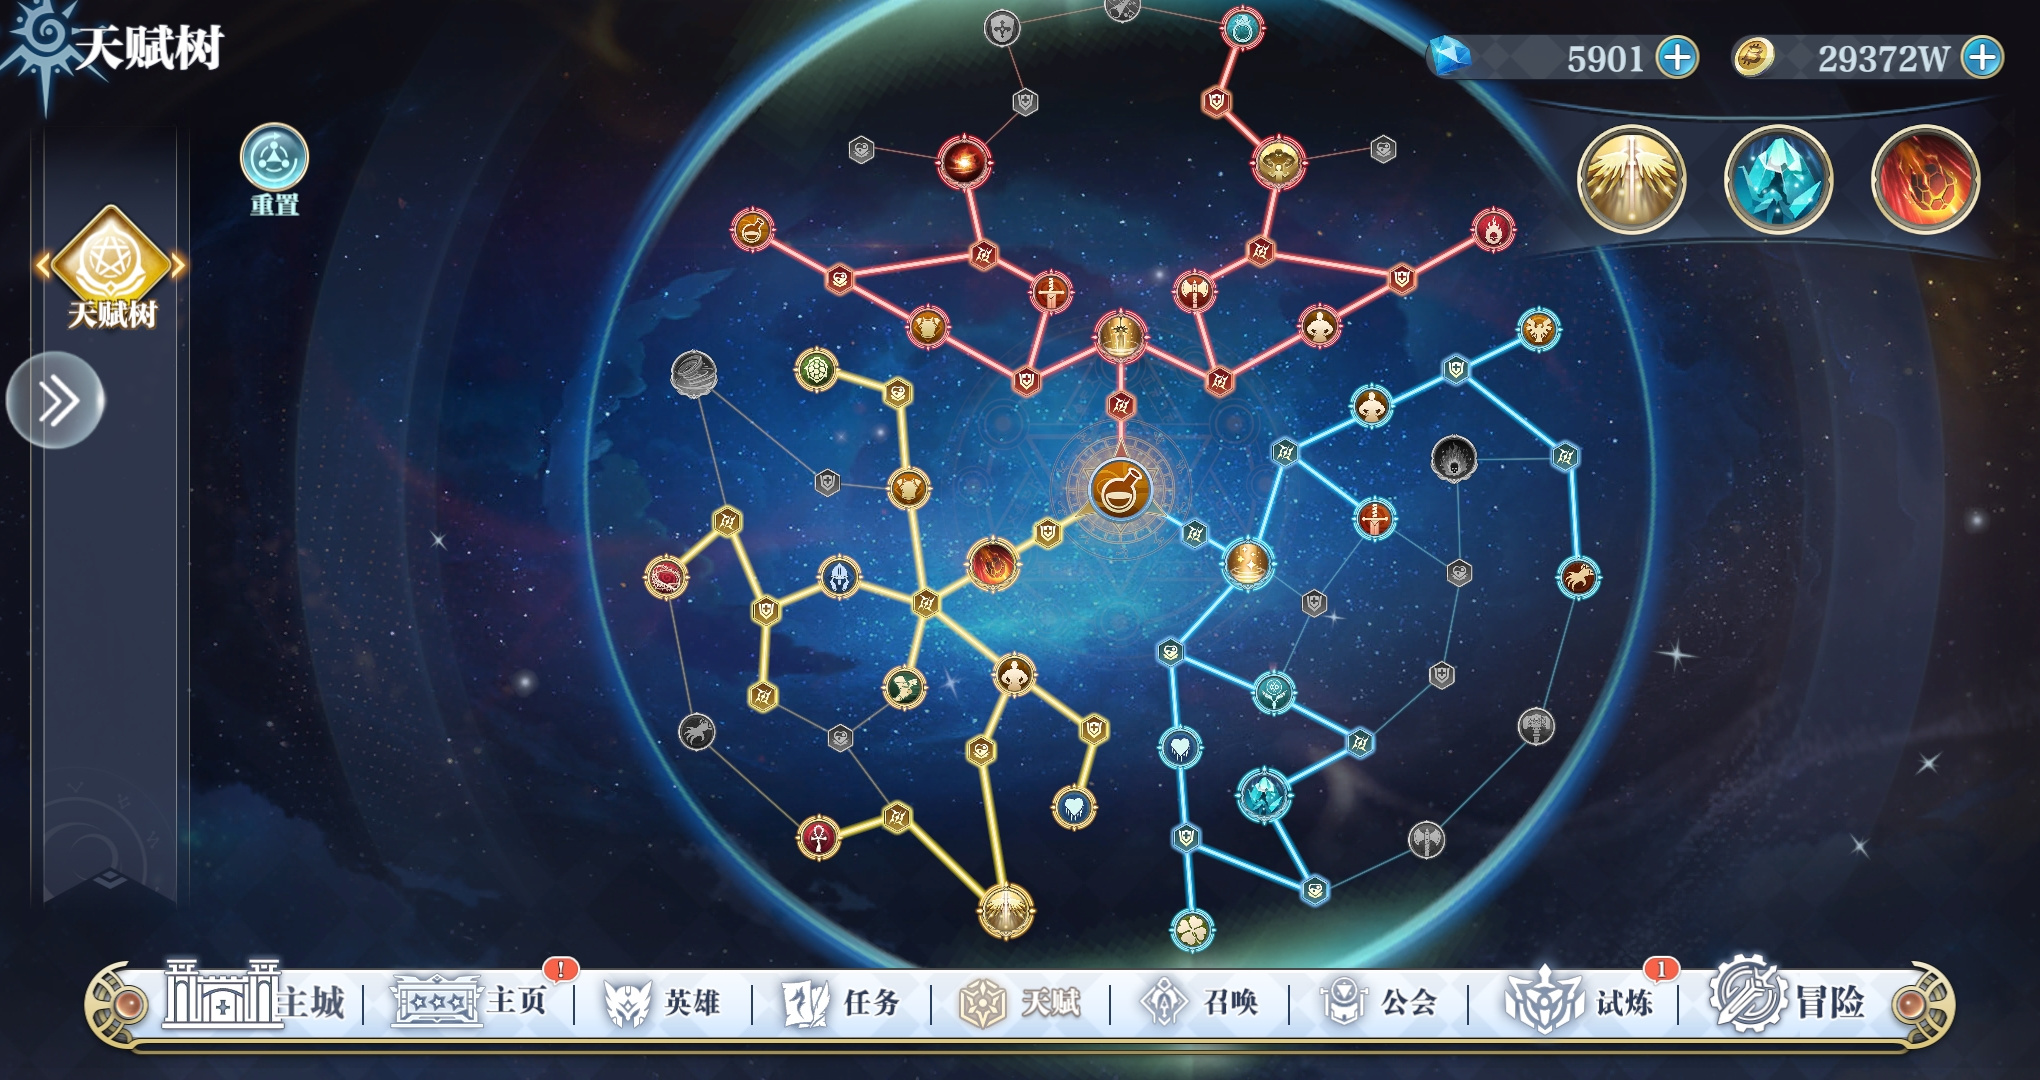Click the gold balance value 29372W
This screenshot has width=2040, height=1080.
pyautogui.click(x=1883, y=59)
